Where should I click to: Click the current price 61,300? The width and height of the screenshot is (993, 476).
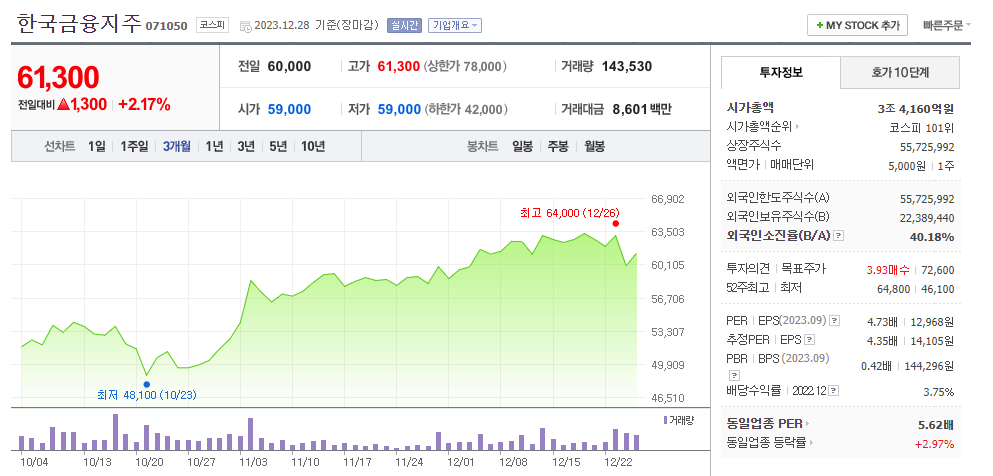(x=58, y=78)
